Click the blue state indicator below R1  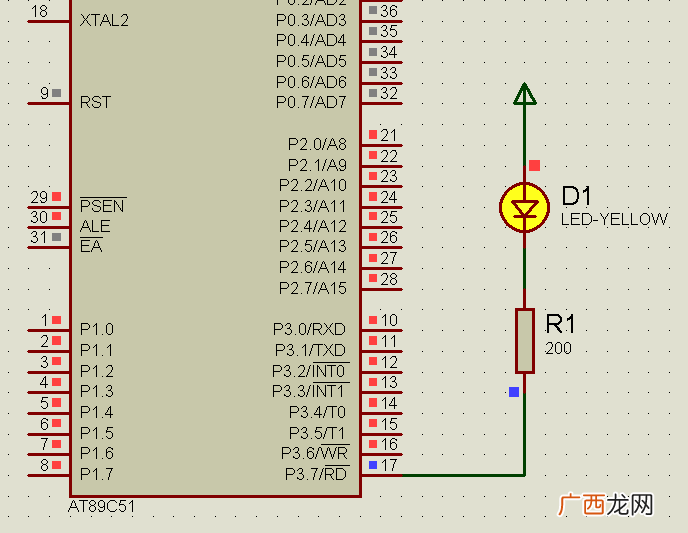[514, 392]
